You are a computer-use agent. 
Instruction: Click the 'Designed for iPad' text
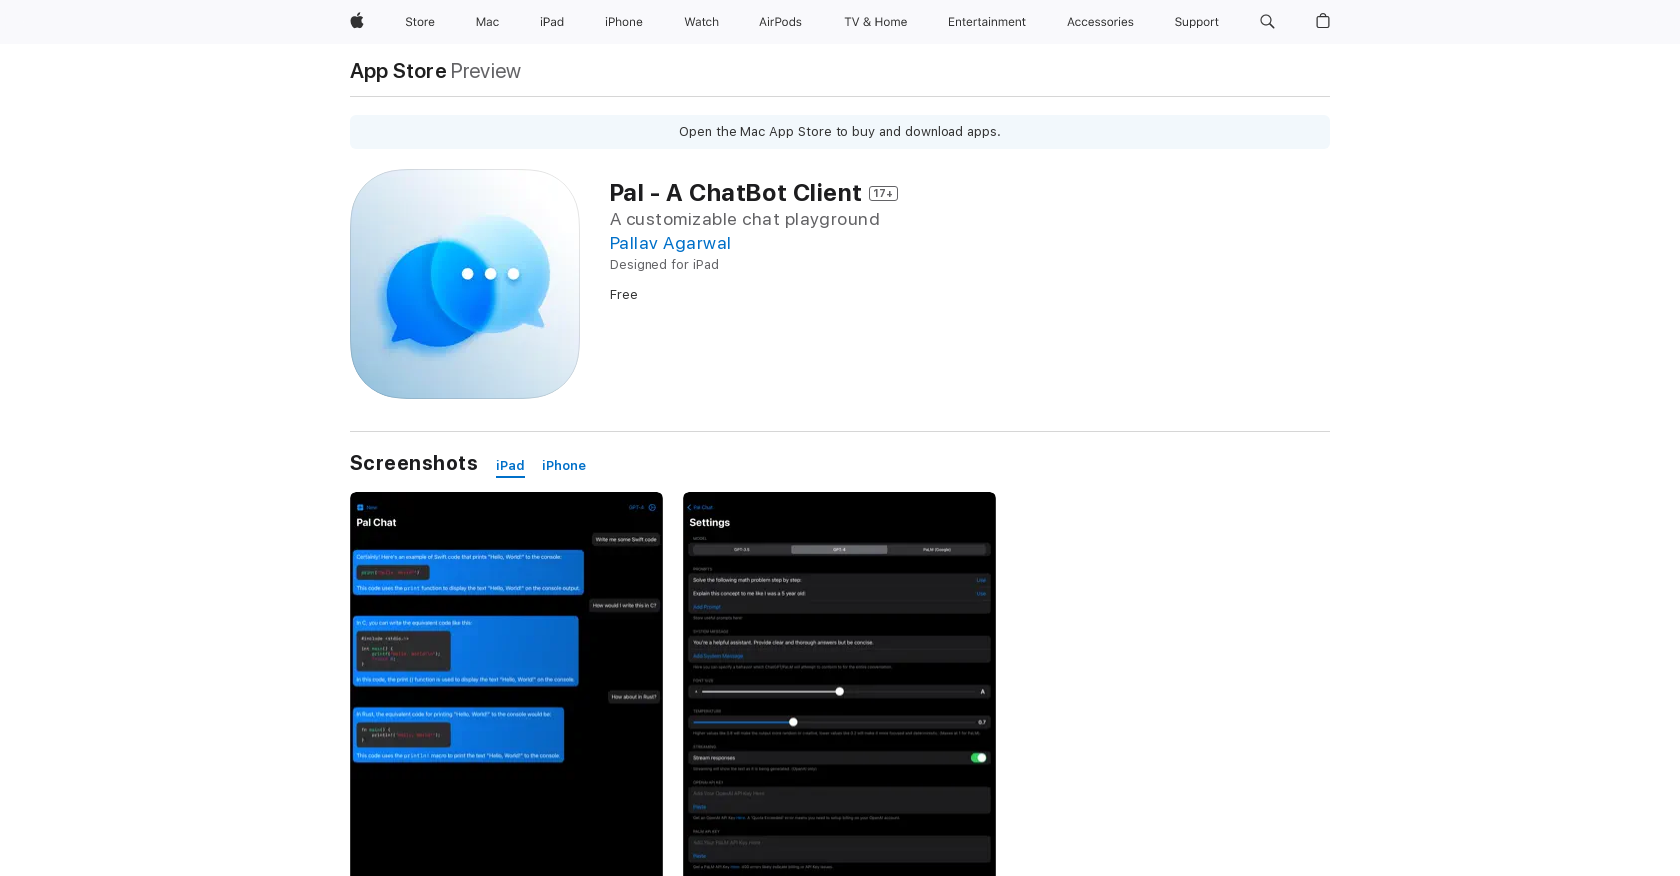(x=664, y=265)
